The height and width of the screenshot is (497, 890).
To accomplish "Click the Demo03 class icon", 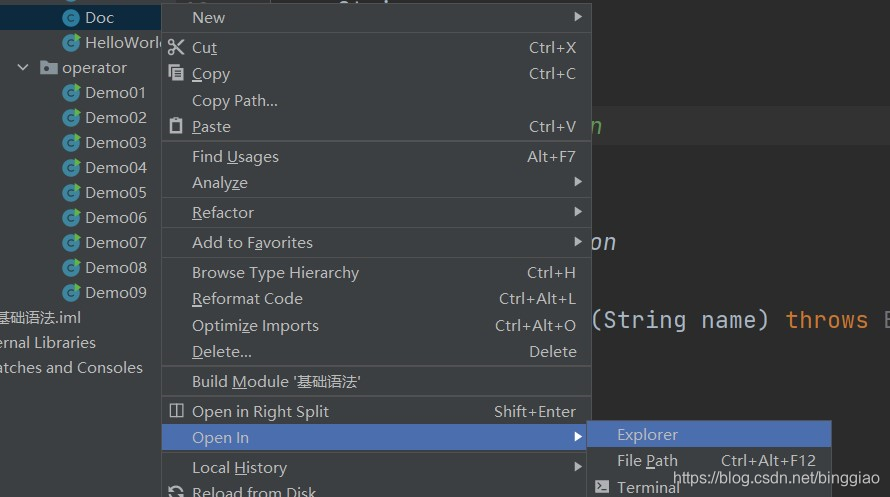I will [71, 143].
